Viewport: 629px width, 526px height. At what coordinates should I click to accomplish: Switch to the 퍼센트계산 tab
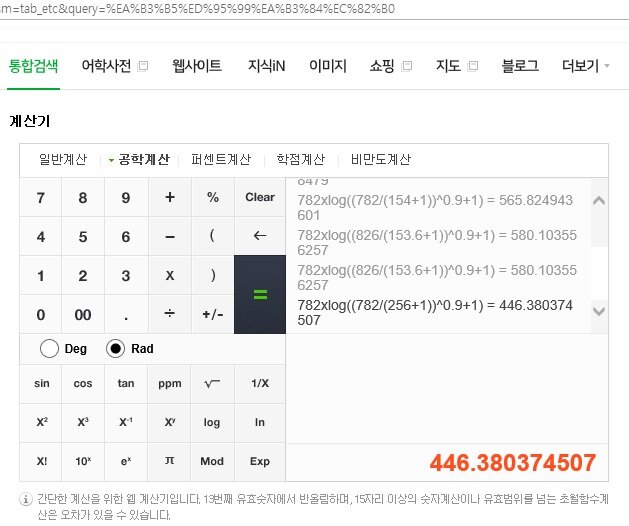[x=221, y=160]
